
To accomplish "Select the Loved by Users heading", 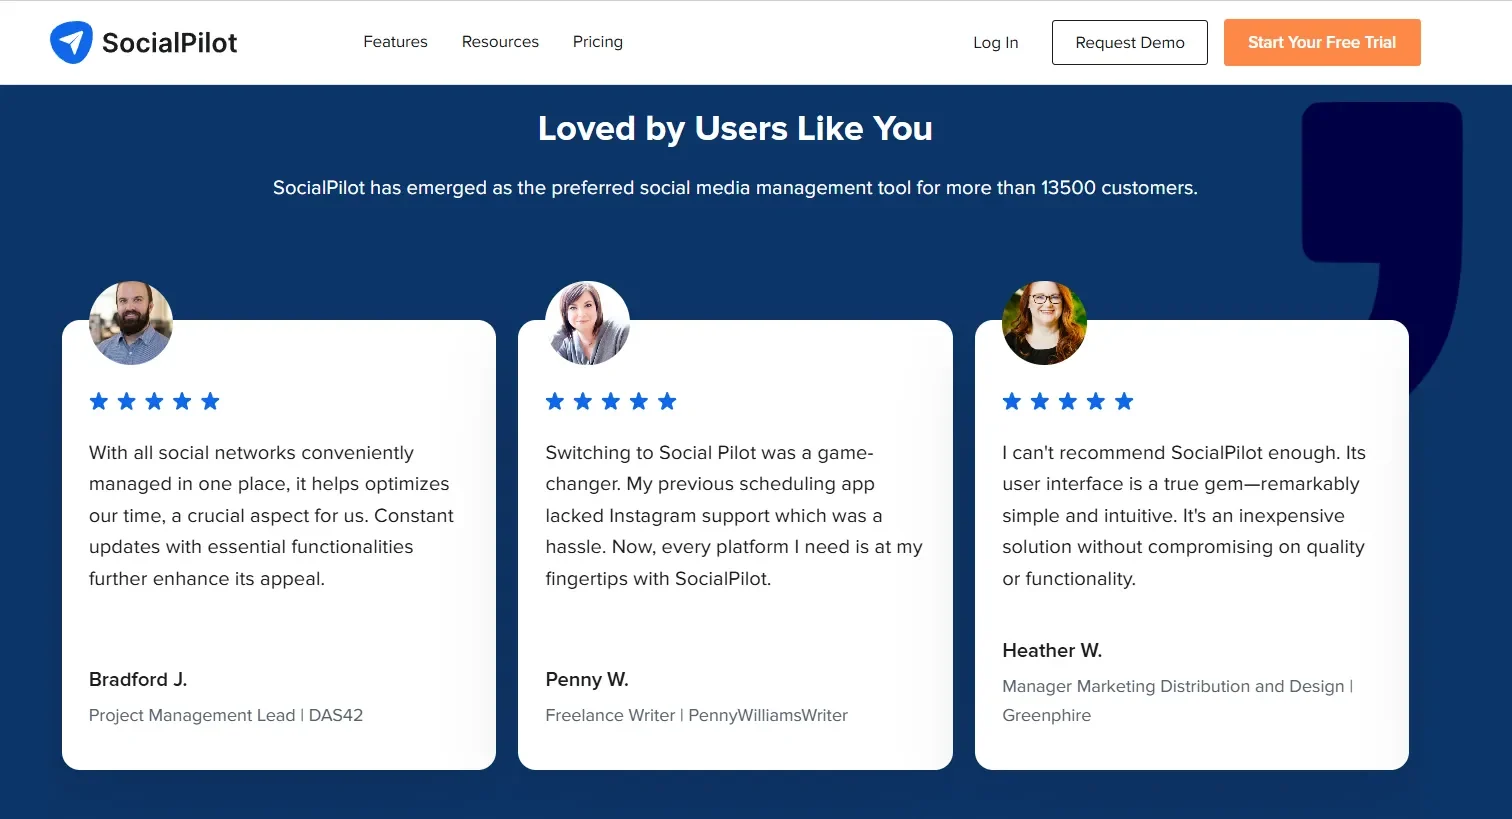I will (x=735, y=128).
